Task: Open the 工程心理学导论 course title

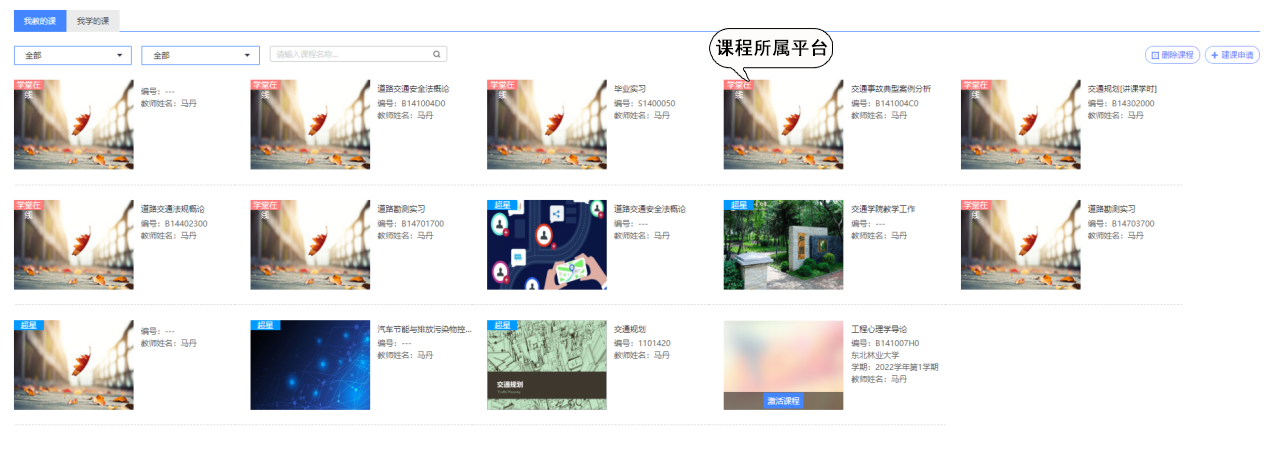Action: 879,329
